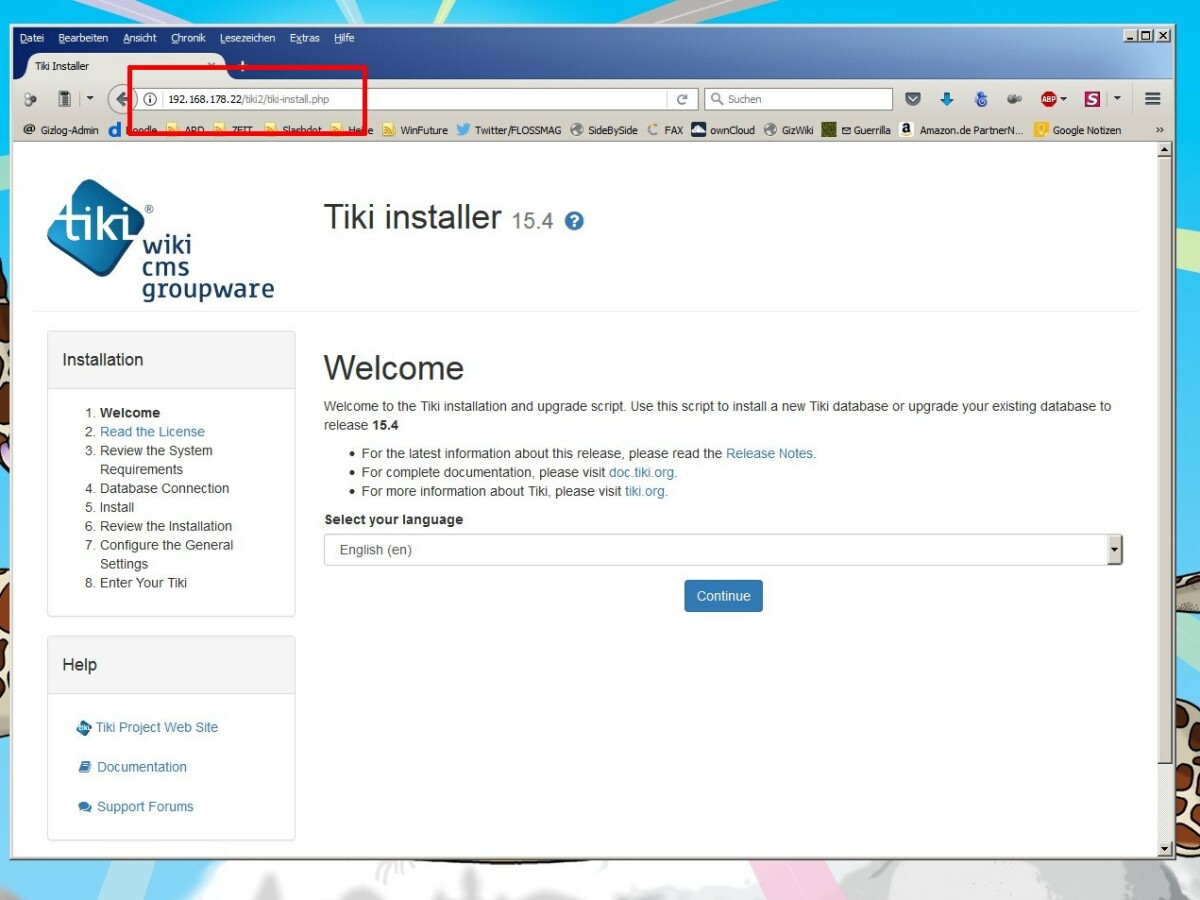Click the site information icon in URL bar
1200x900 pixels.
click(150, 99)
